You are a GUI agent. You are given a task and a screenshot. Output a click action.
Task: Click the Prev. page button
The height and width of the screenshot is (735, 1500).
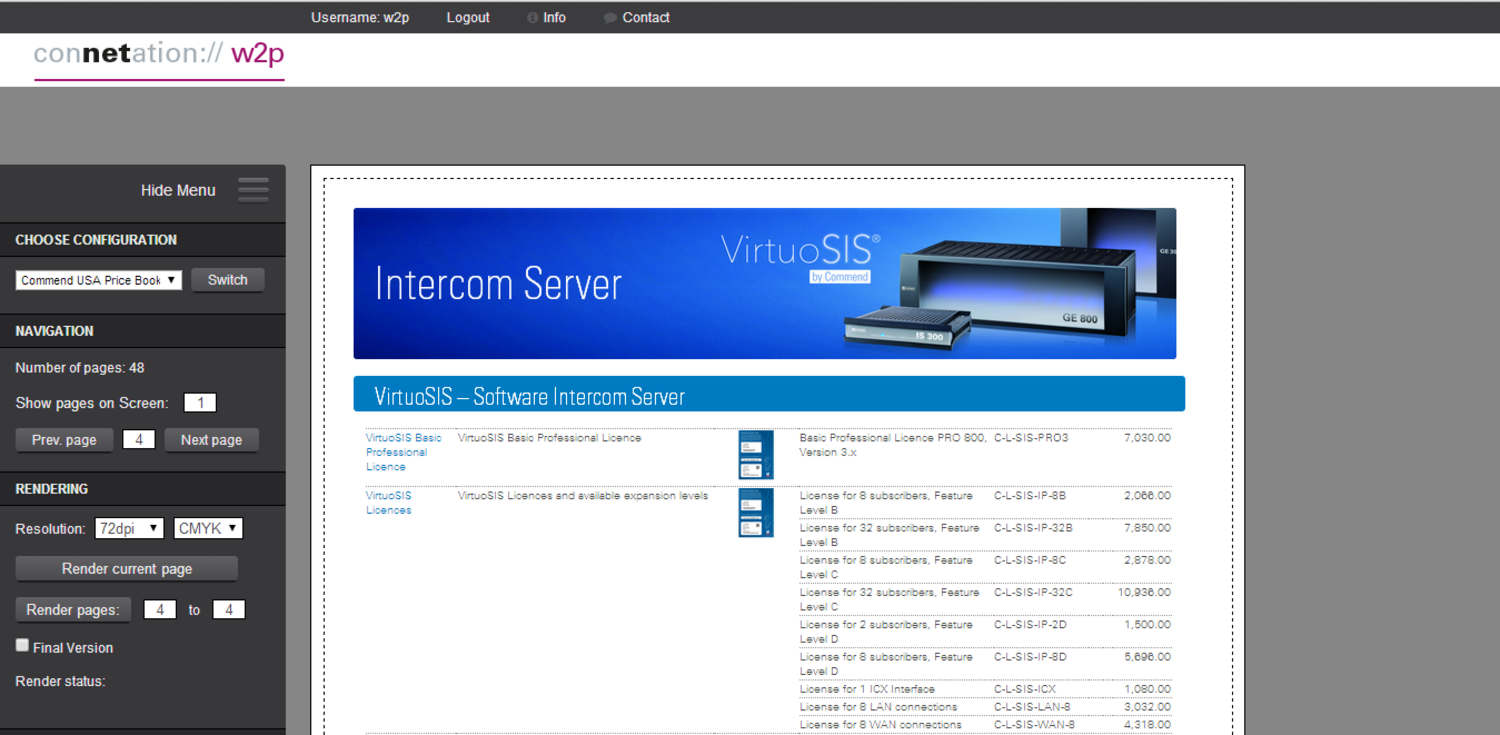[64, 440]
